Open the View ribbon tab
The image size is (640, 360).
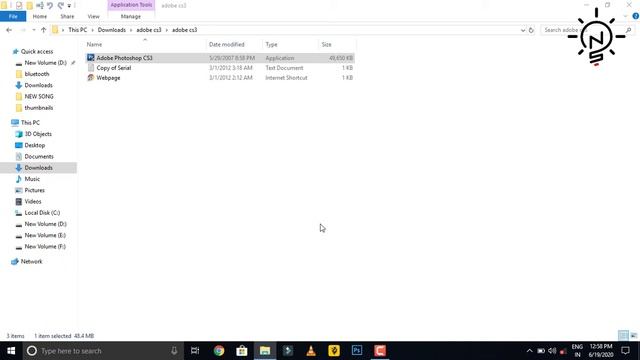tap(93, 16)
